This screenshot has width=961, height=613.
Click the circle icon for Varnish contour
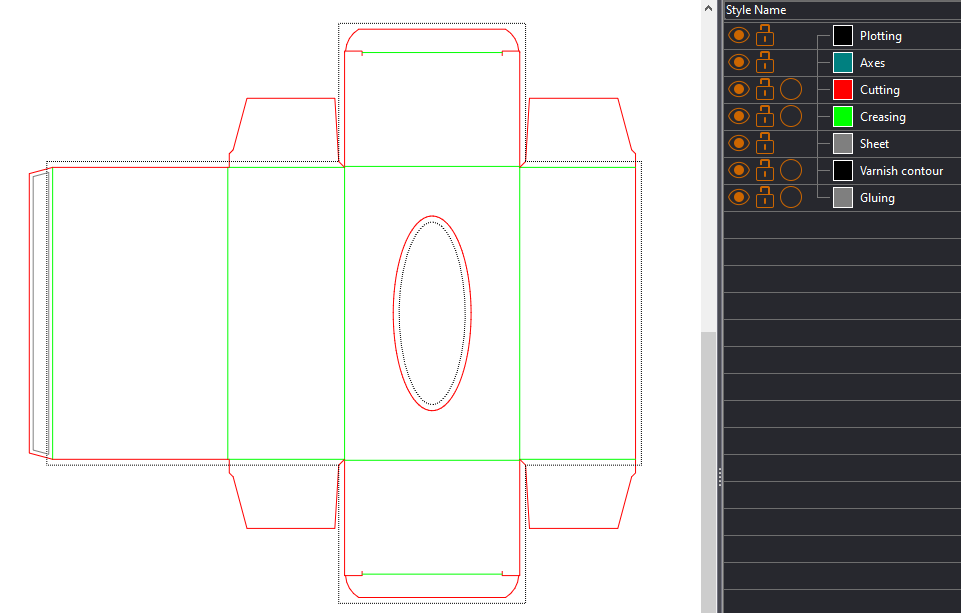[x=791, y=170]
